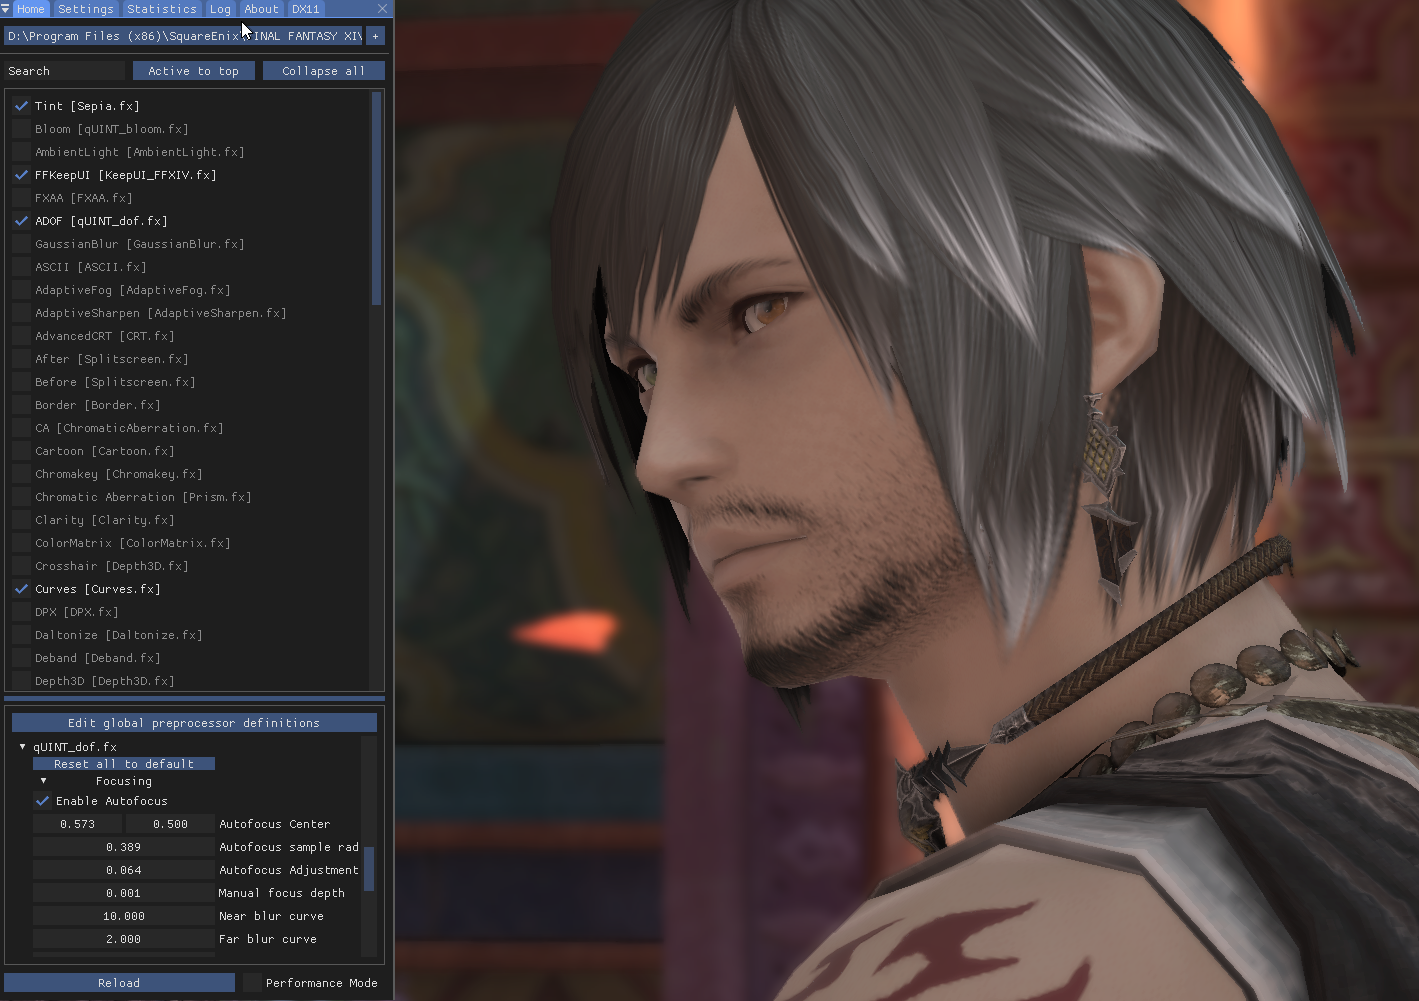Click the variables panel scrollbar
Image resolution: width=1419 pixels, height=1001 pixels.
369,868
